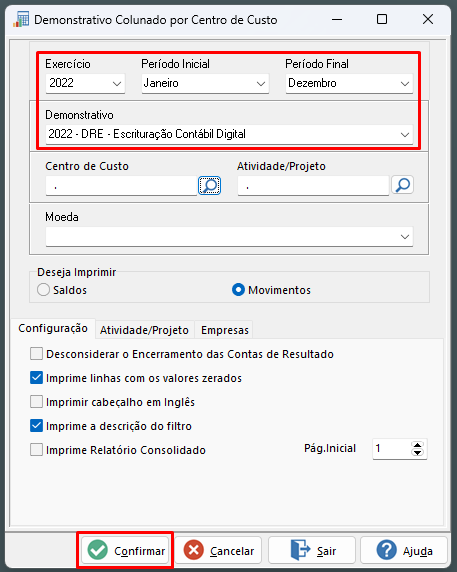Open the Atividade/Projeto search magnifier
The height and width of the screenshot is (572, 457).
[x=402, y=185]
